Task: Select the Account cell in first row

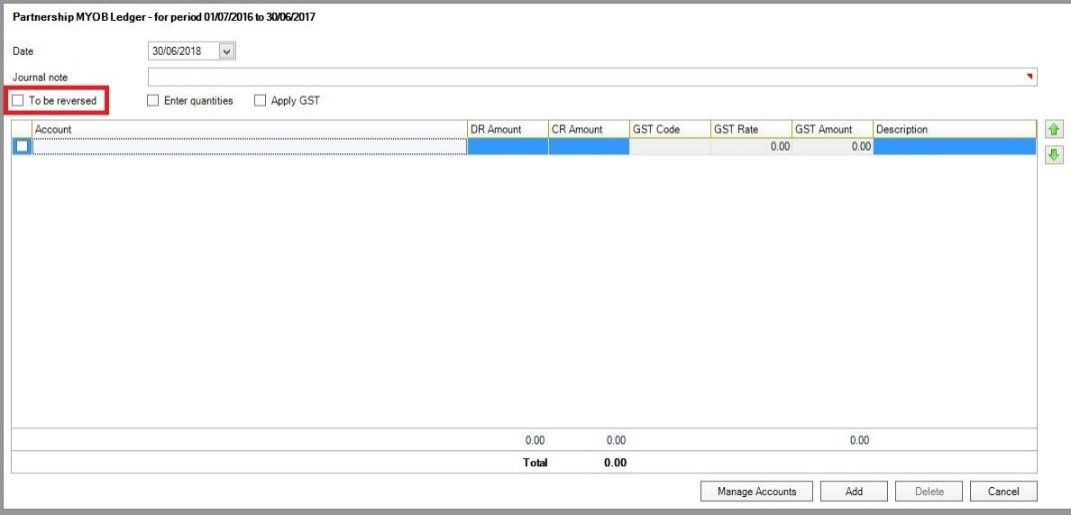Action: tap(250, 147)
